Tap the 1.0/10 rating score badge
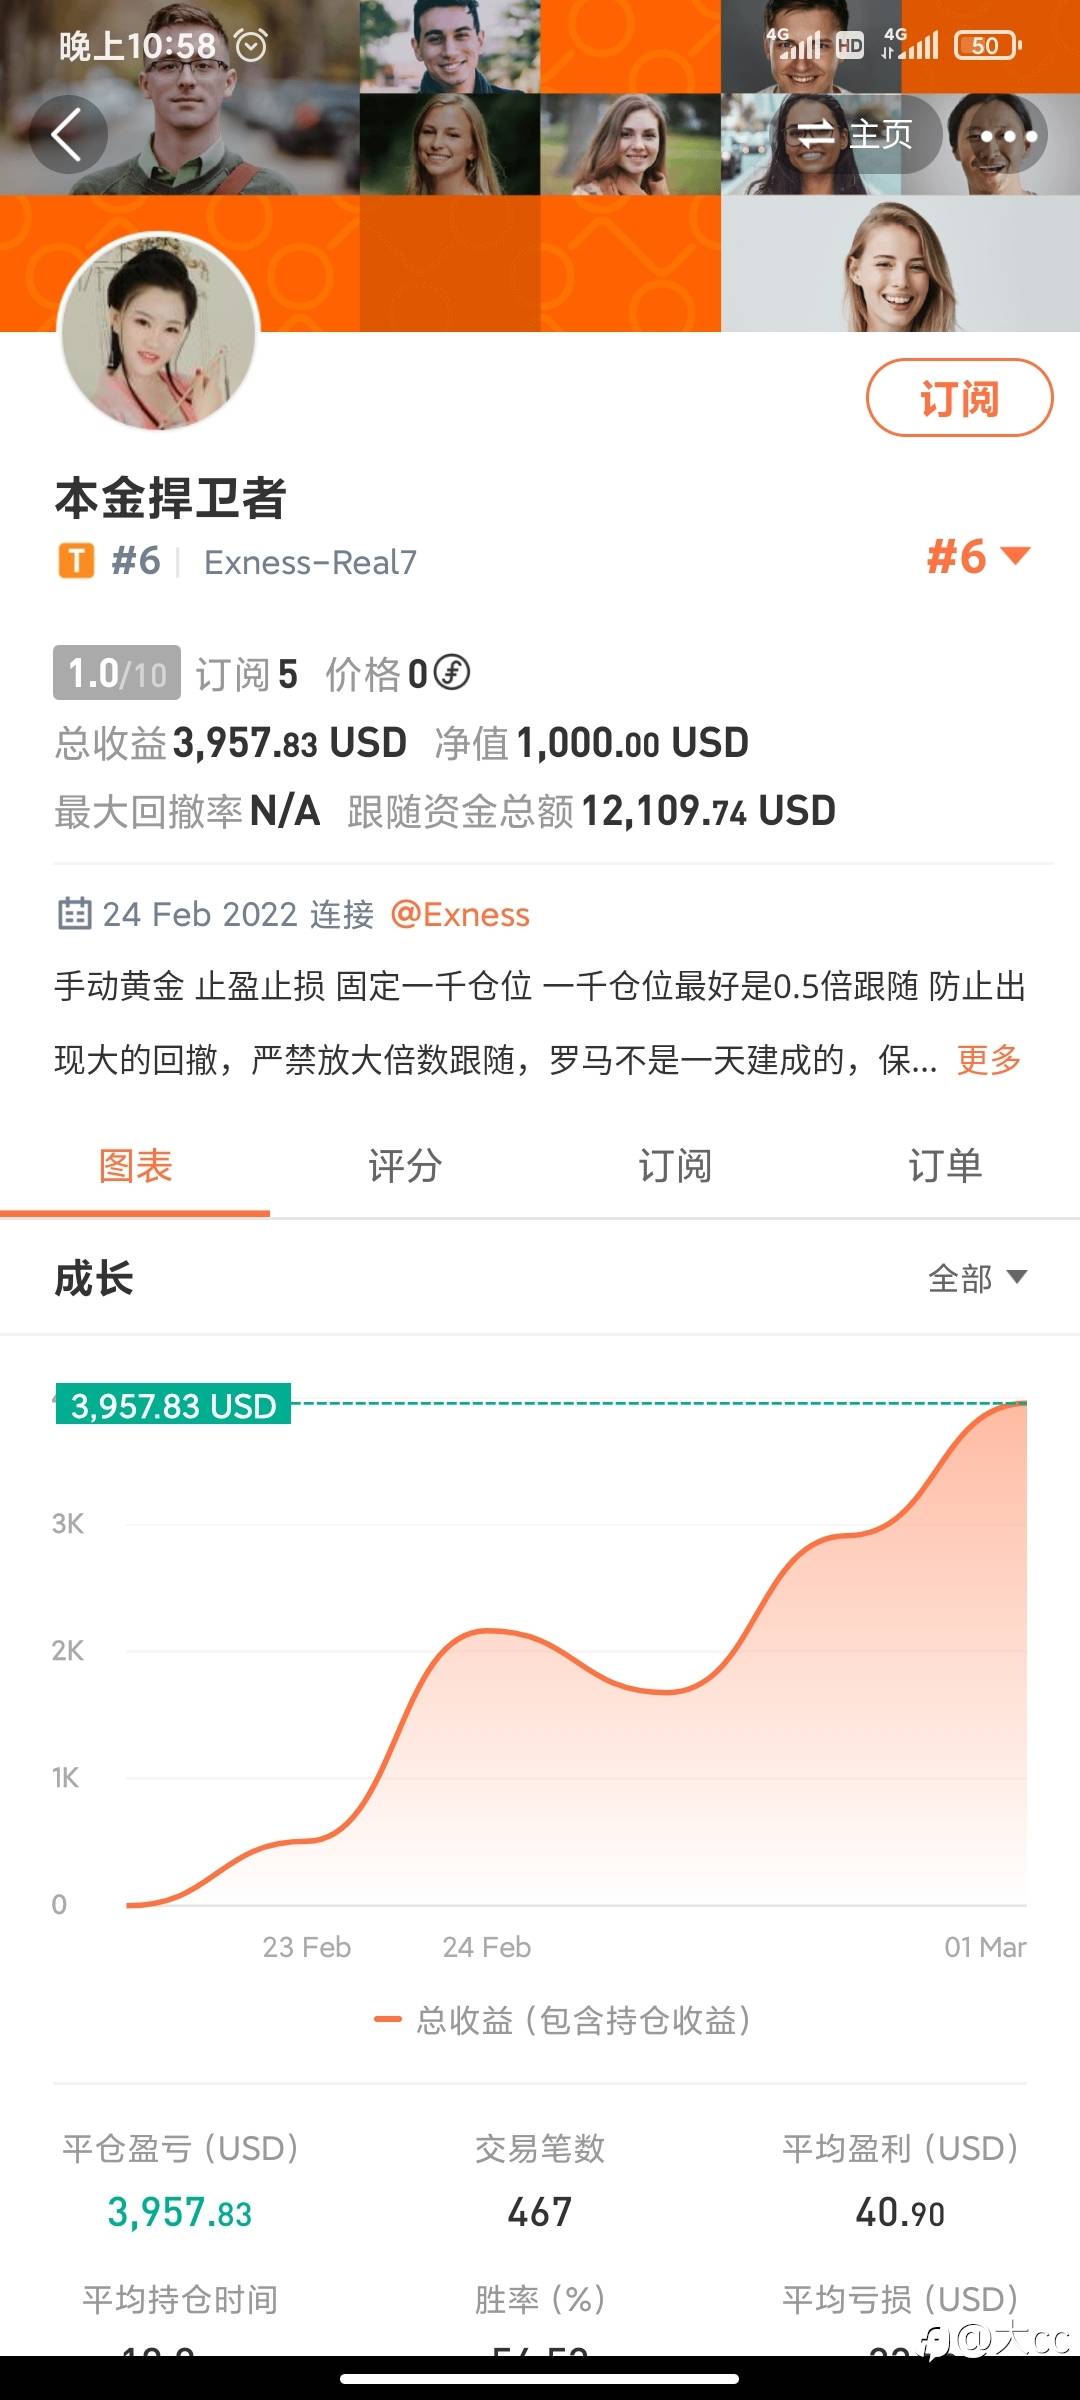Viewport: 1080px width, 2400px height. [117, 673]
